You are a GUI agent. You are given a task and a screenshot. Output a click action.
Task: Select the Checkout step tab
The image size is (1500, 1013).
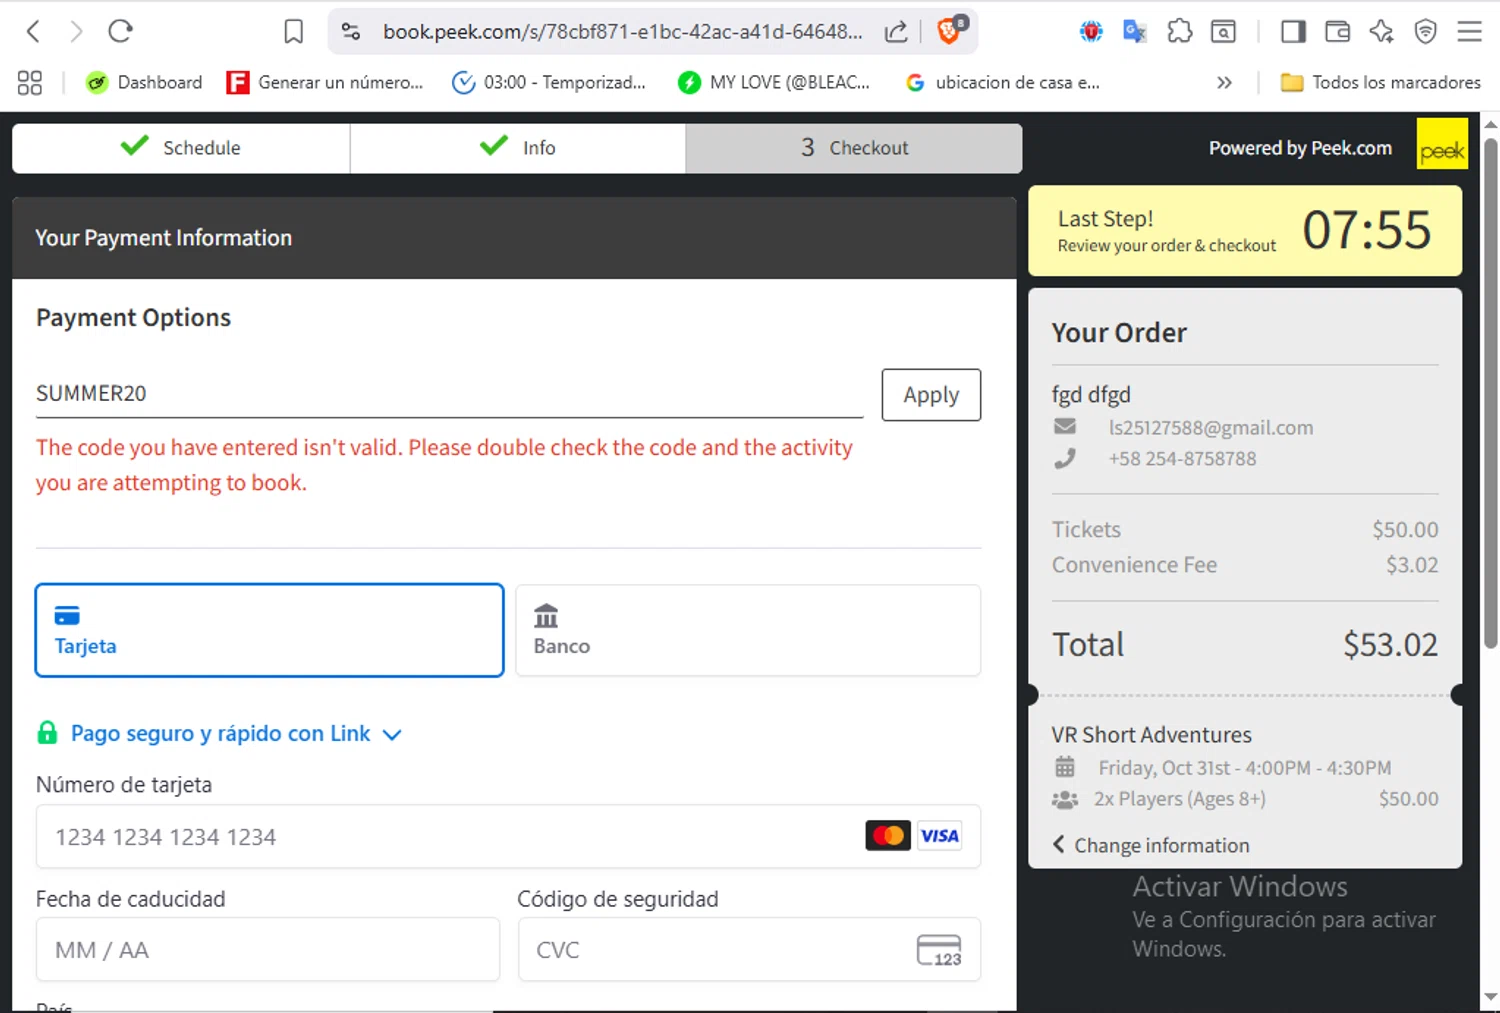(x=854, y=148)
